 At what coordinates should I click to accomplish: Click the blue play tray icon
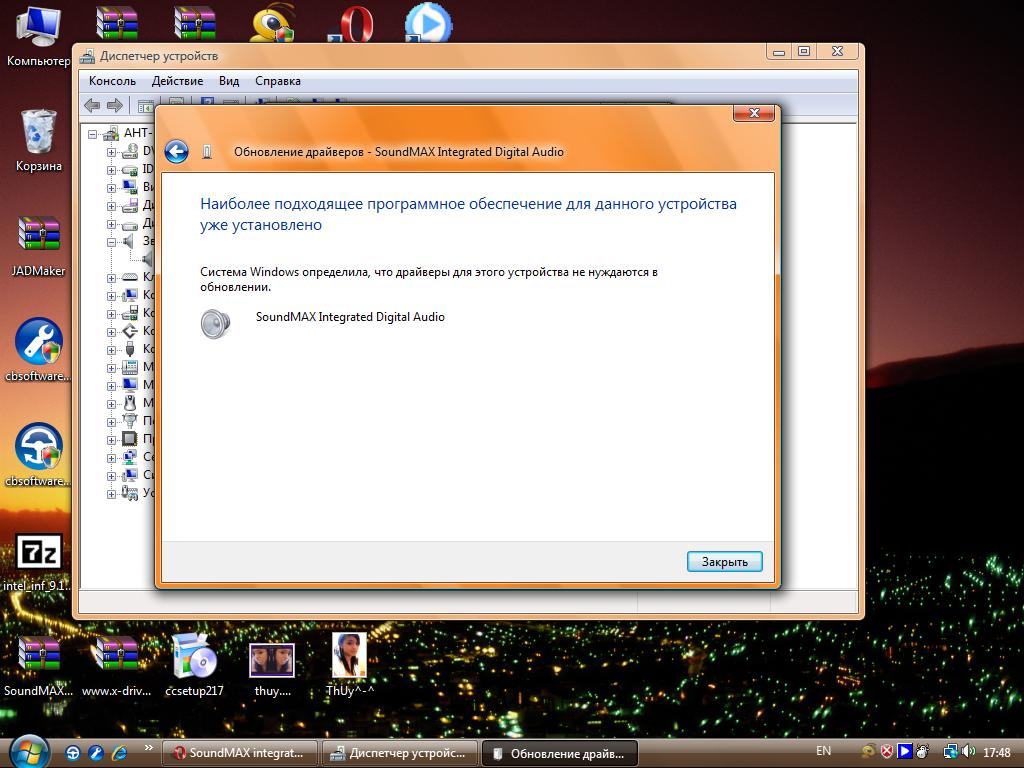904,752
